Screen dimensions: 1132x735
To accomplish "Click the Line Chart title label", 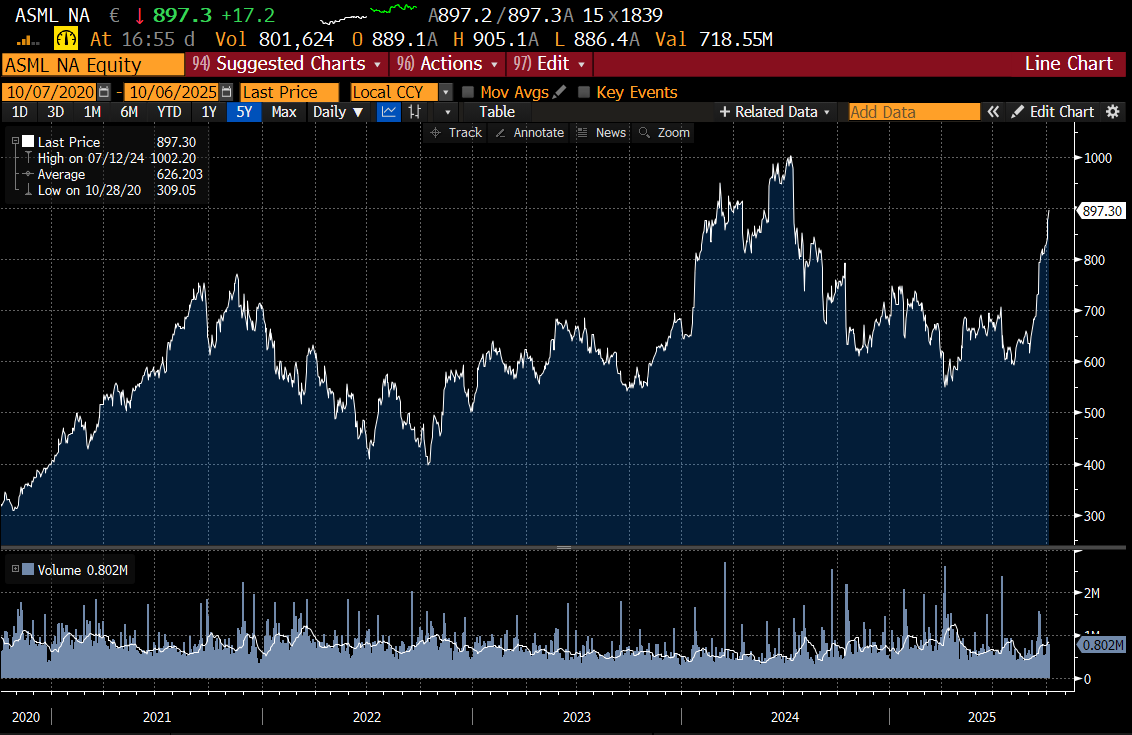I will point(1068,64).
